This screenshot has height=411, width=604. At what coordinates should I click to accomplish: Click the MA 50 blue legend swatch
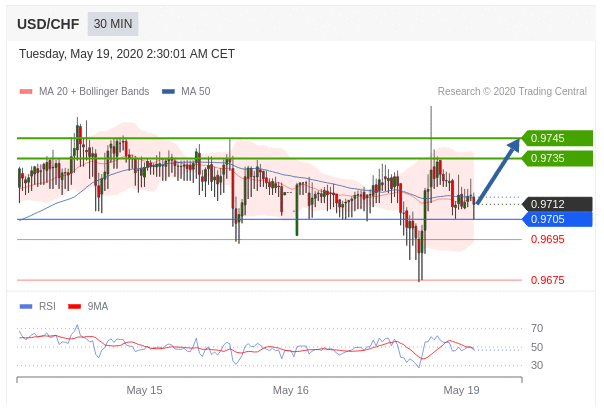[x=168, y=92]
